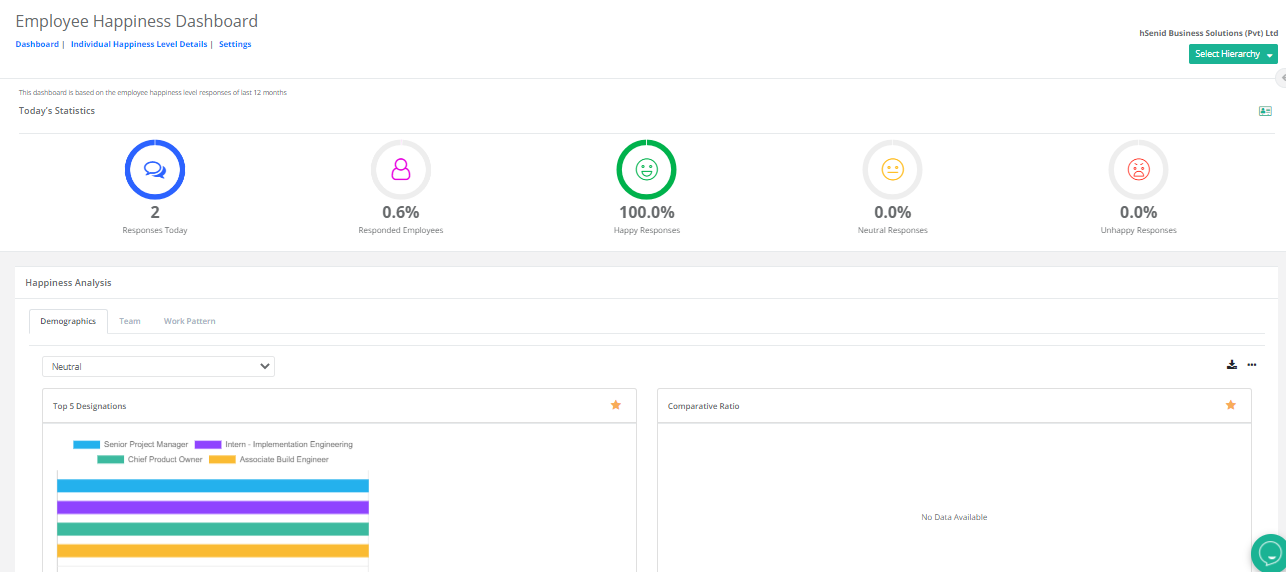Toggle favorite star on Comparative Ratio
Viewport: 1286px width, 572px height.
(1231, 405)
